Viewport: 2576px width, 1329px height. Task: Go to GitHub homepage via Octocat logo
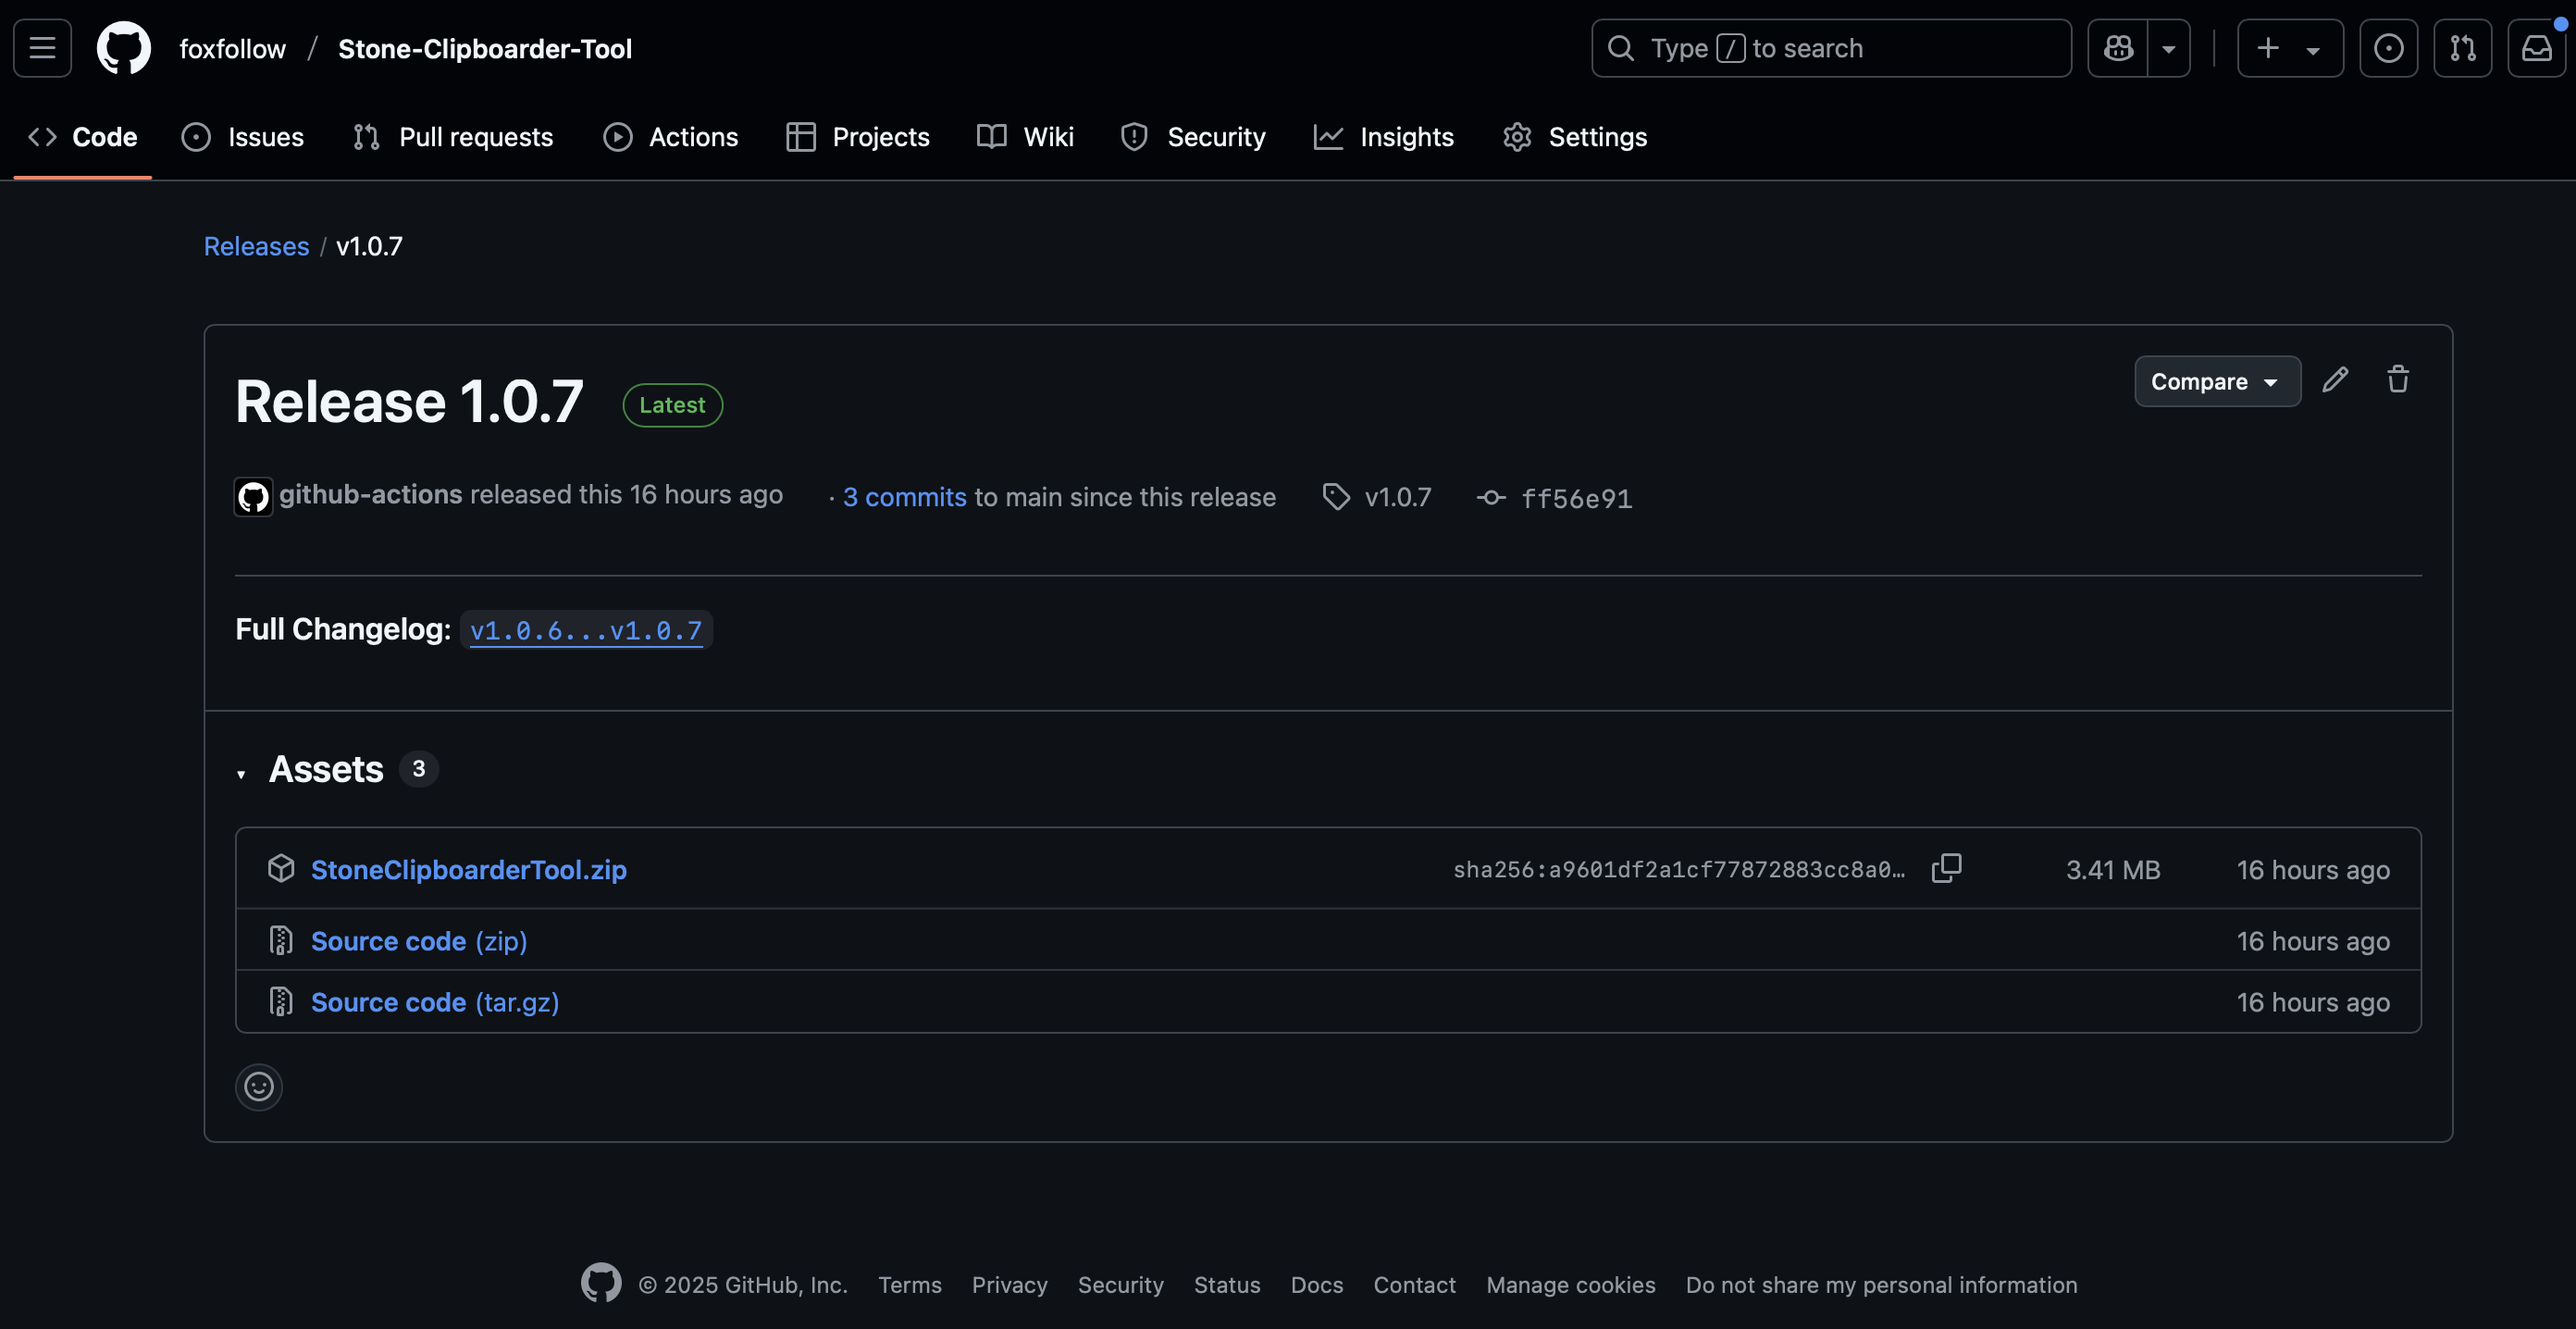pos(124,48)
